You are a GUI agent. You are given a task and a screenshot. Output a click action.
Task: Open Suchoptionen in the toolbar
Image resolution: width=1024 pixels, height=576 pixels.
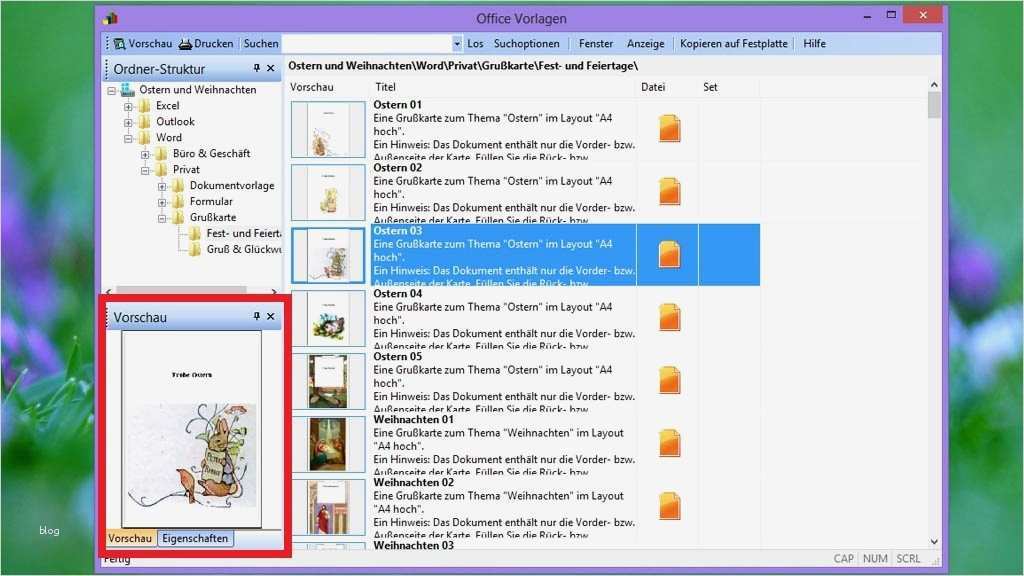526,44
